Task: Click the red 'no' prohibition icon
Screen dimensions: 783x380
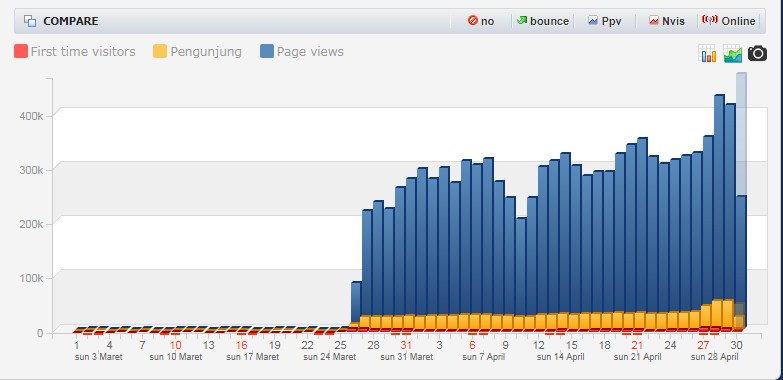Action: click(x=472, y=20)
